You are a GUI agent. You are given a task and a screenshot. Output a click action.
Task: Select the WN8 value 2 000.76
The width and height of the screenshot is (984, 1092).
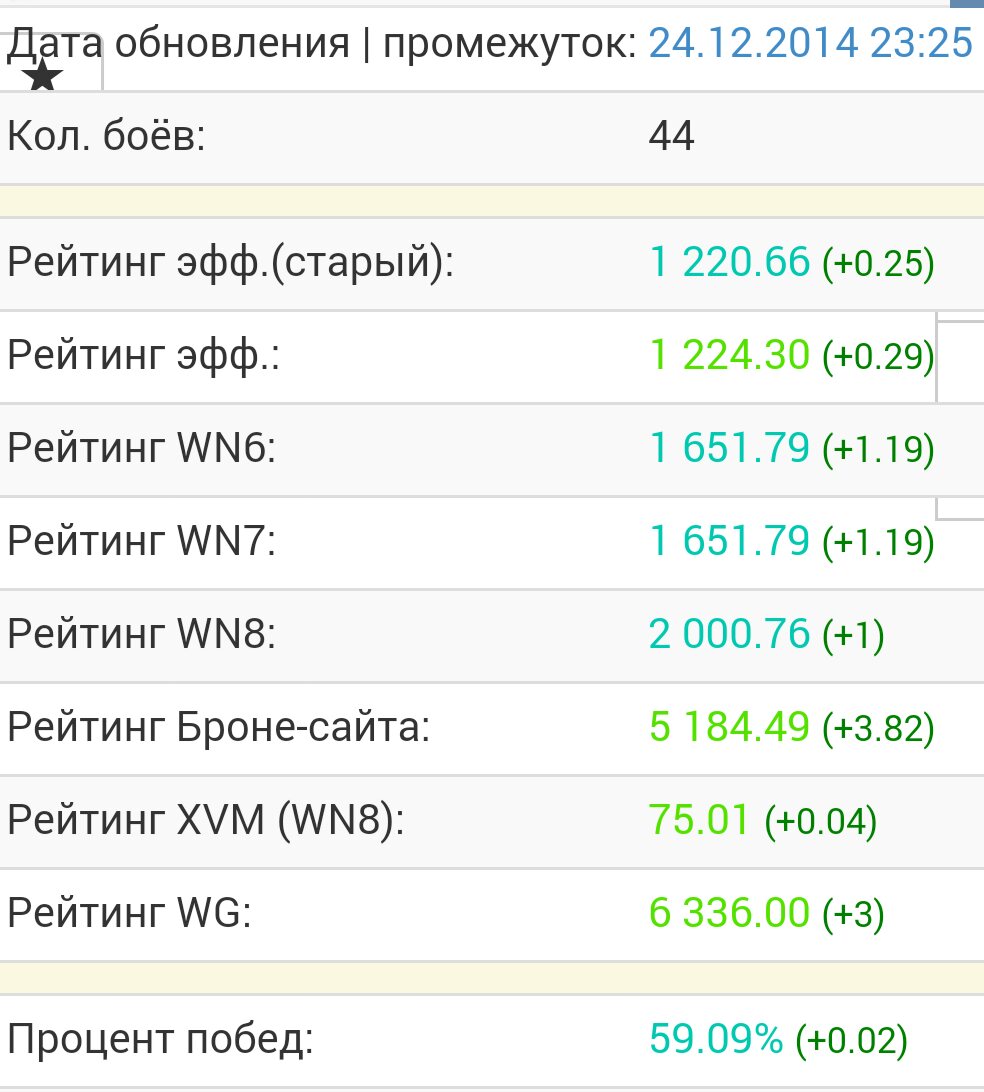[729, 635]
